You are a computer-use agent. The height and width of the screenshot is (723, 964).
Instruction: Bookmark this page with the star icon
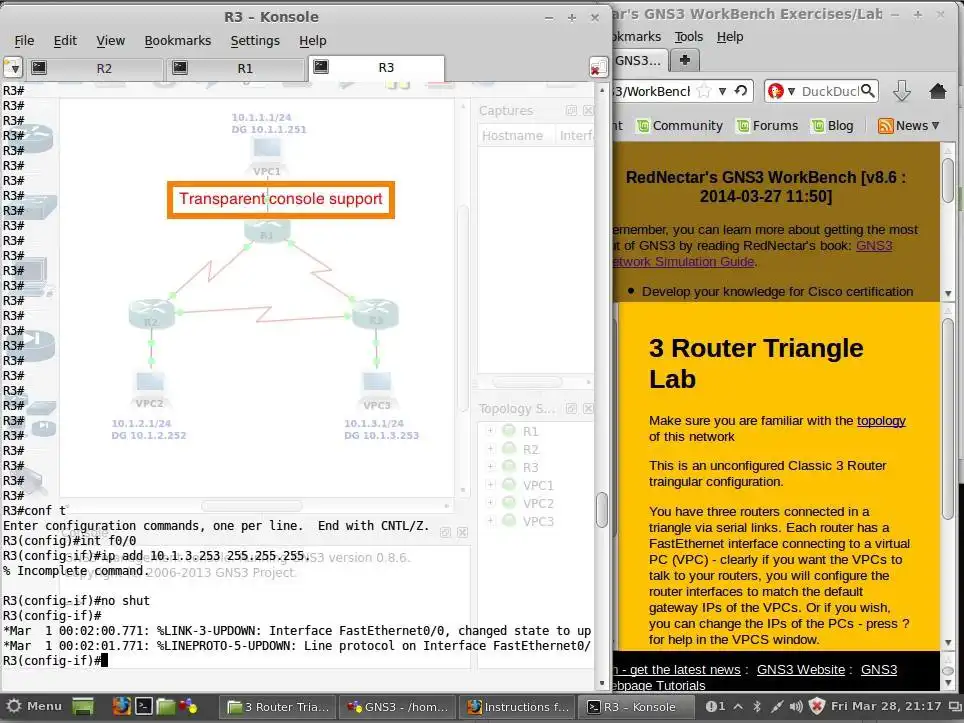pyautogui.click(x=704, y=92)
